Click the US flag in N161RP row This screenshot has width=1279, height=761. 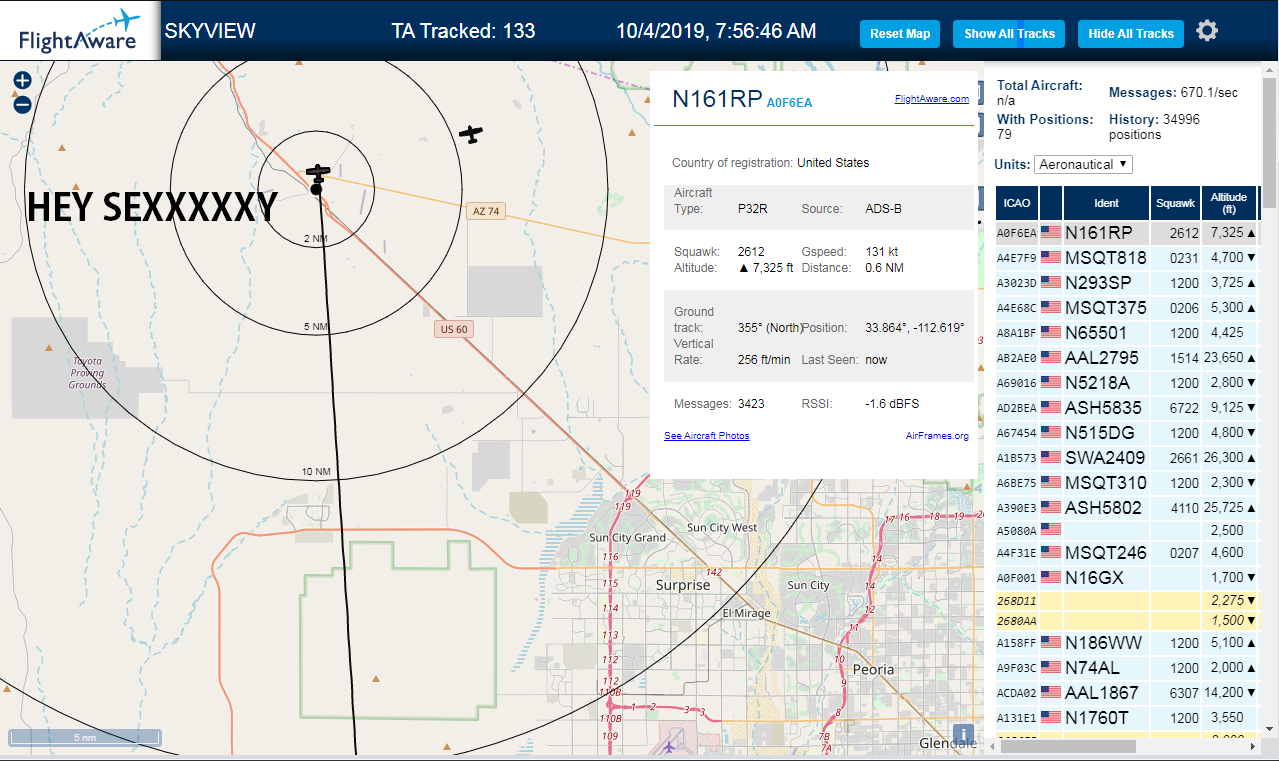pos(1050,233)
